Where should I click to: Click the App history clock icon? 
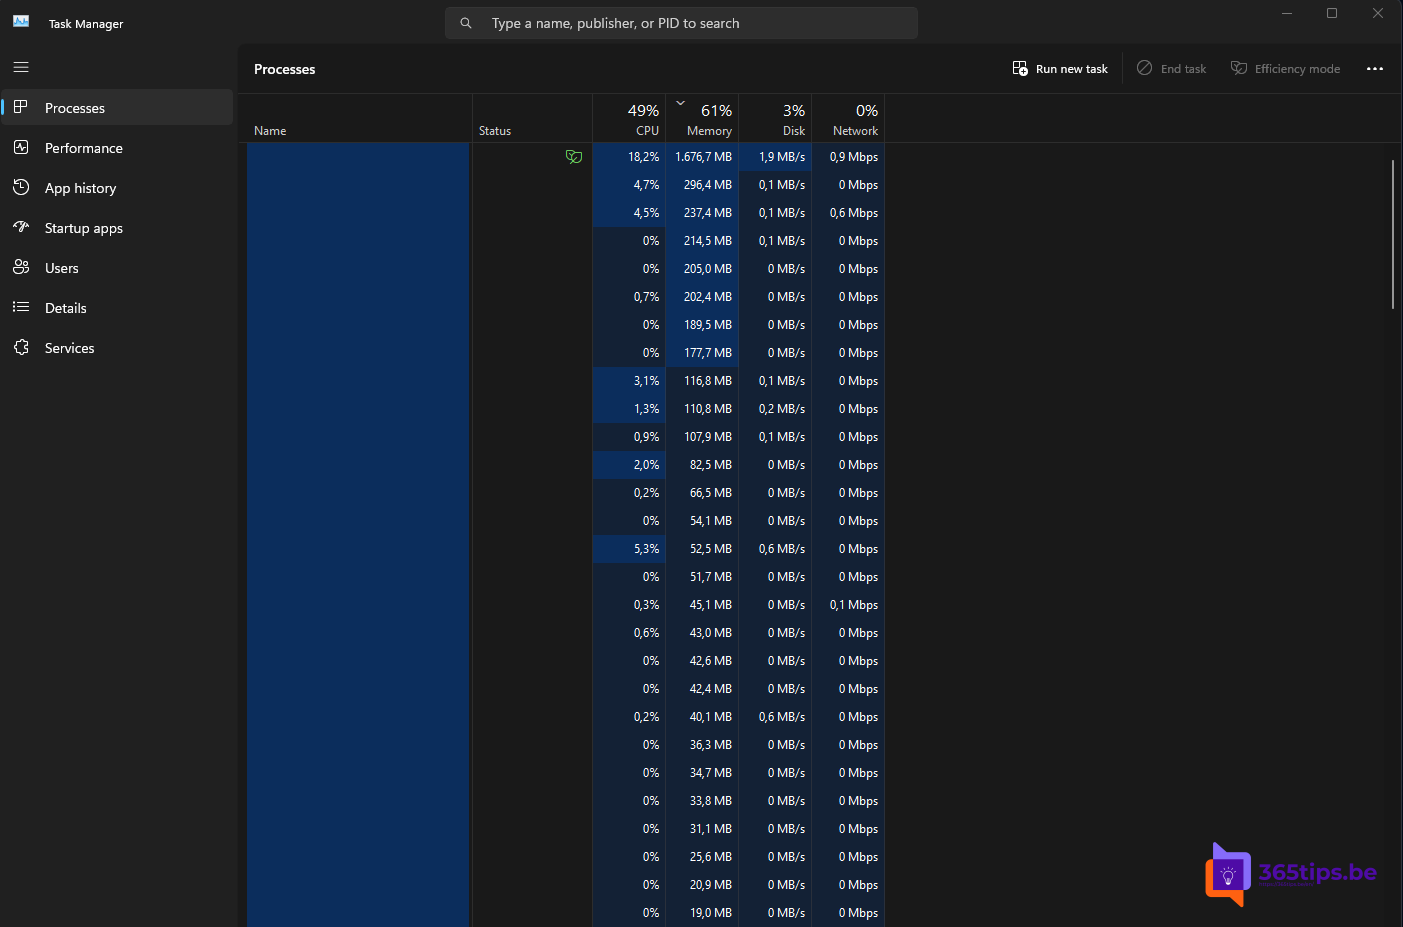pyautogui.click(x=20, y=187)
